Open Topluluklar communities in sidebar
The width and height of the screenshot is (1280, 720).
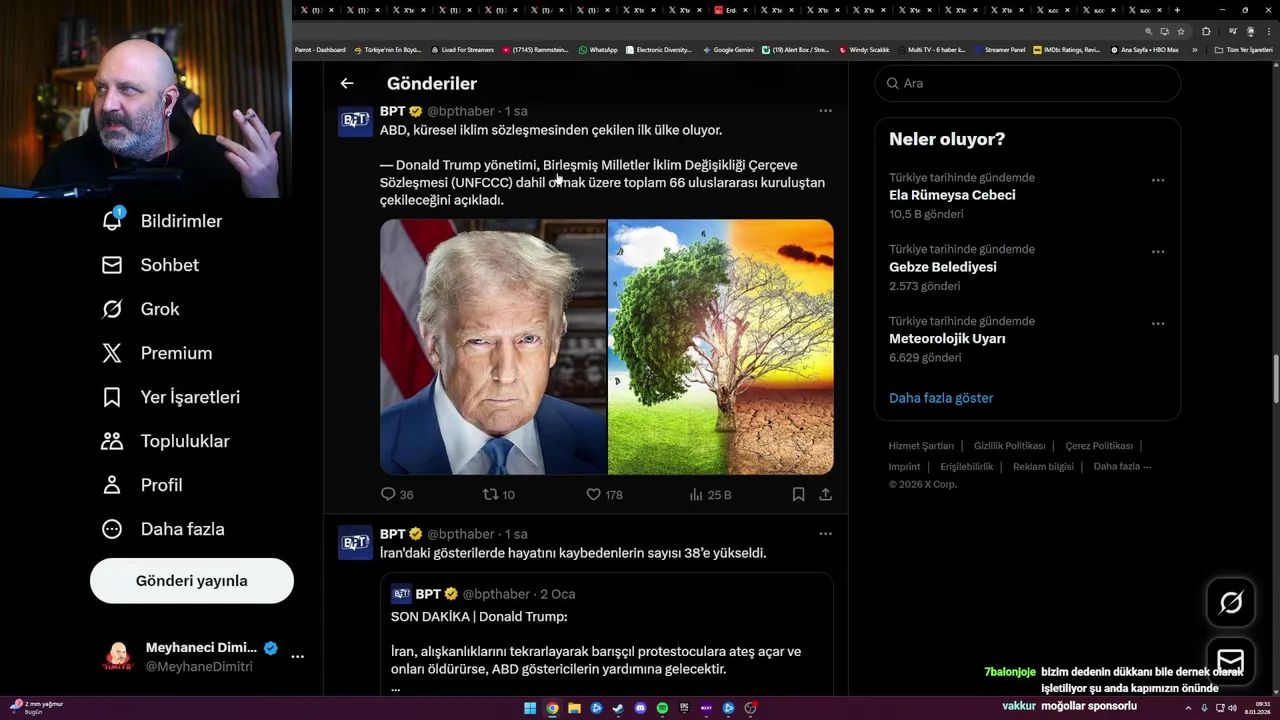point(165,441)
